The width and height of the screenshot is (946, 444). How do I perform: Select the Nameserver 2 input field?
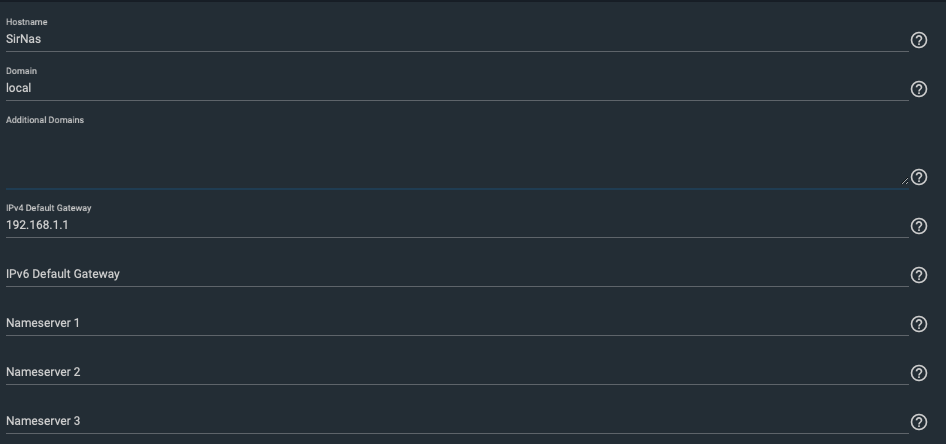pyautogui.click(x=457, y=372)
